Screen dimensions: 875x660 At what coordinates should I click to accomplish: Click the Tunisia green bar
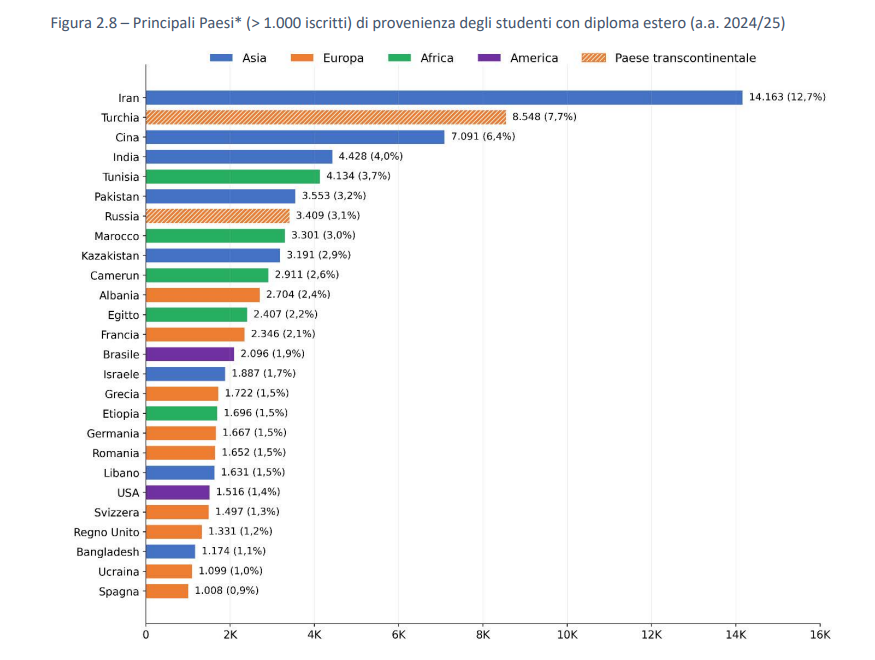pos(233,177)
